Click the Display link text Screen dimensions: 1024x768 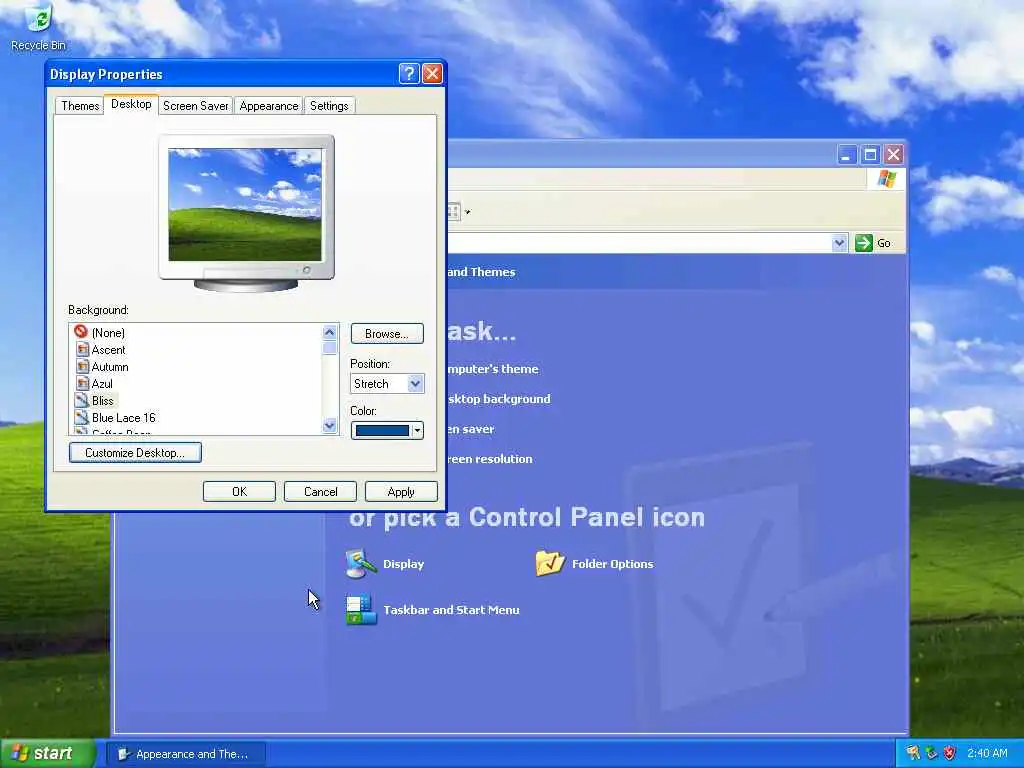point(404,564)
